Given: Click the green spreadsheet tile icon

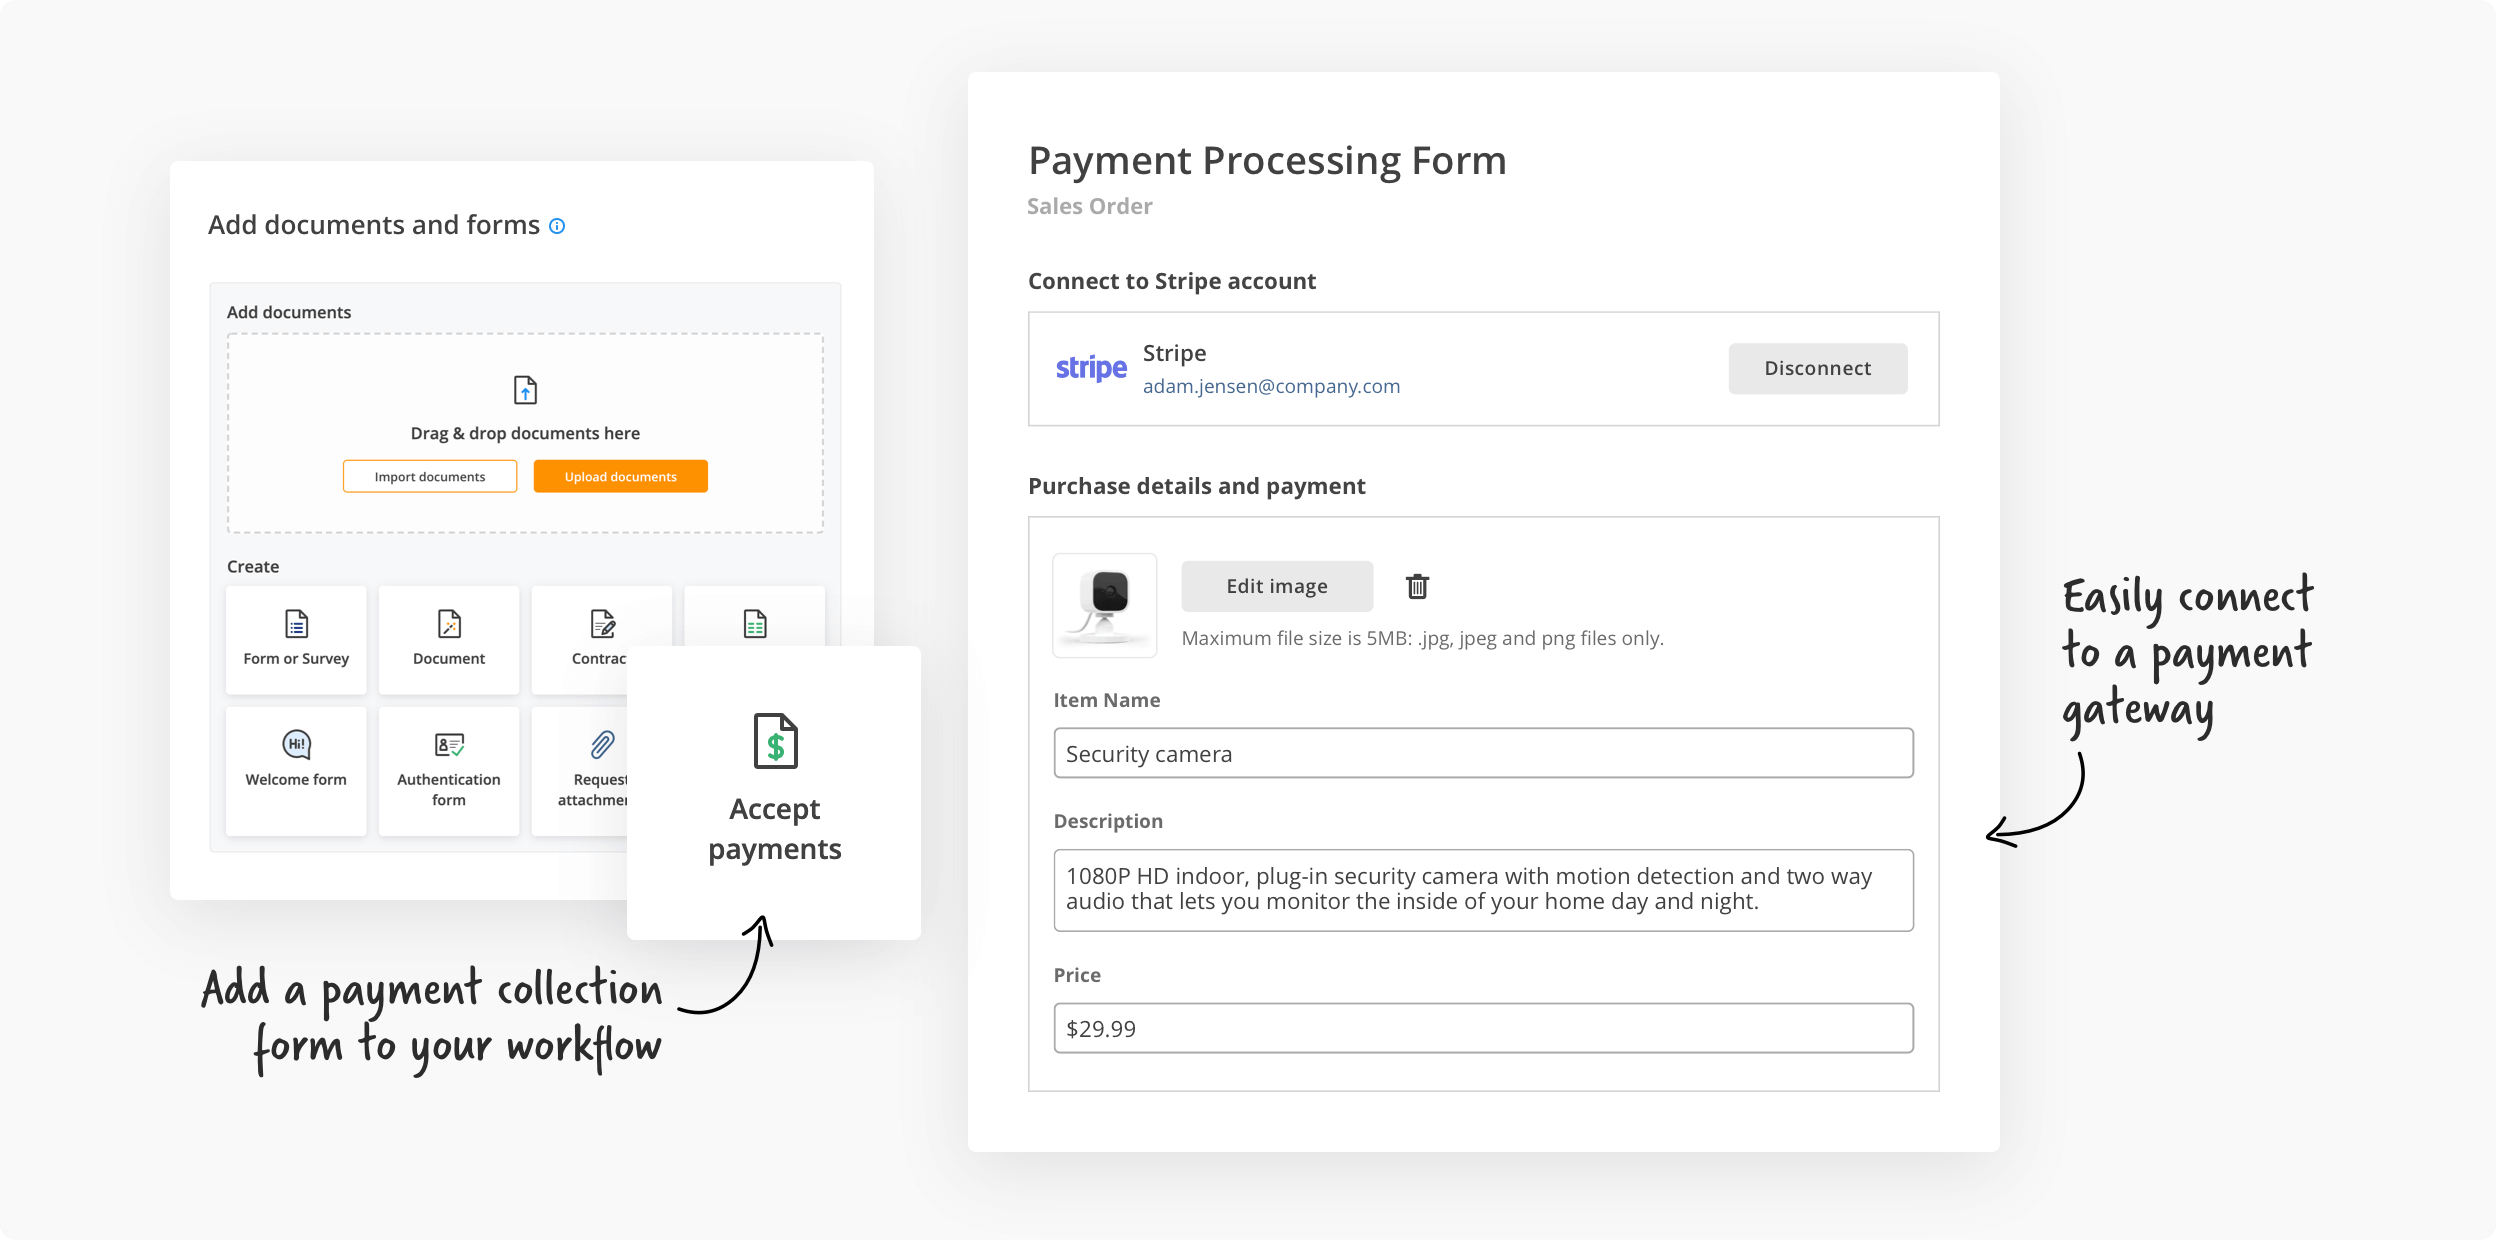Looking at the screenshot, I should coord(755,624).
